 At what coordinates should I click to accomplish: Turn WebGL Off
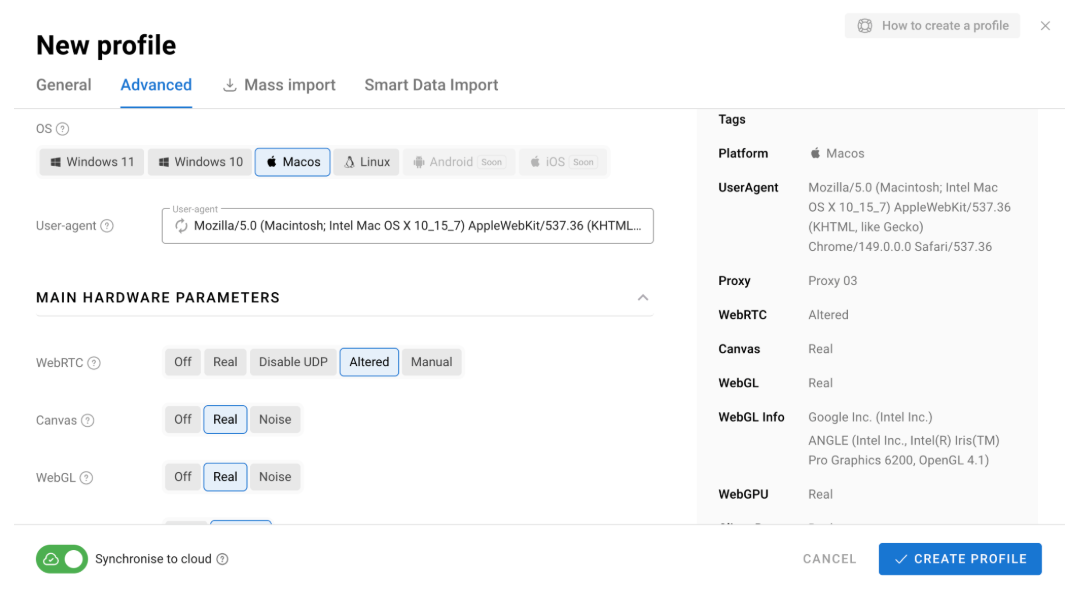183,477
